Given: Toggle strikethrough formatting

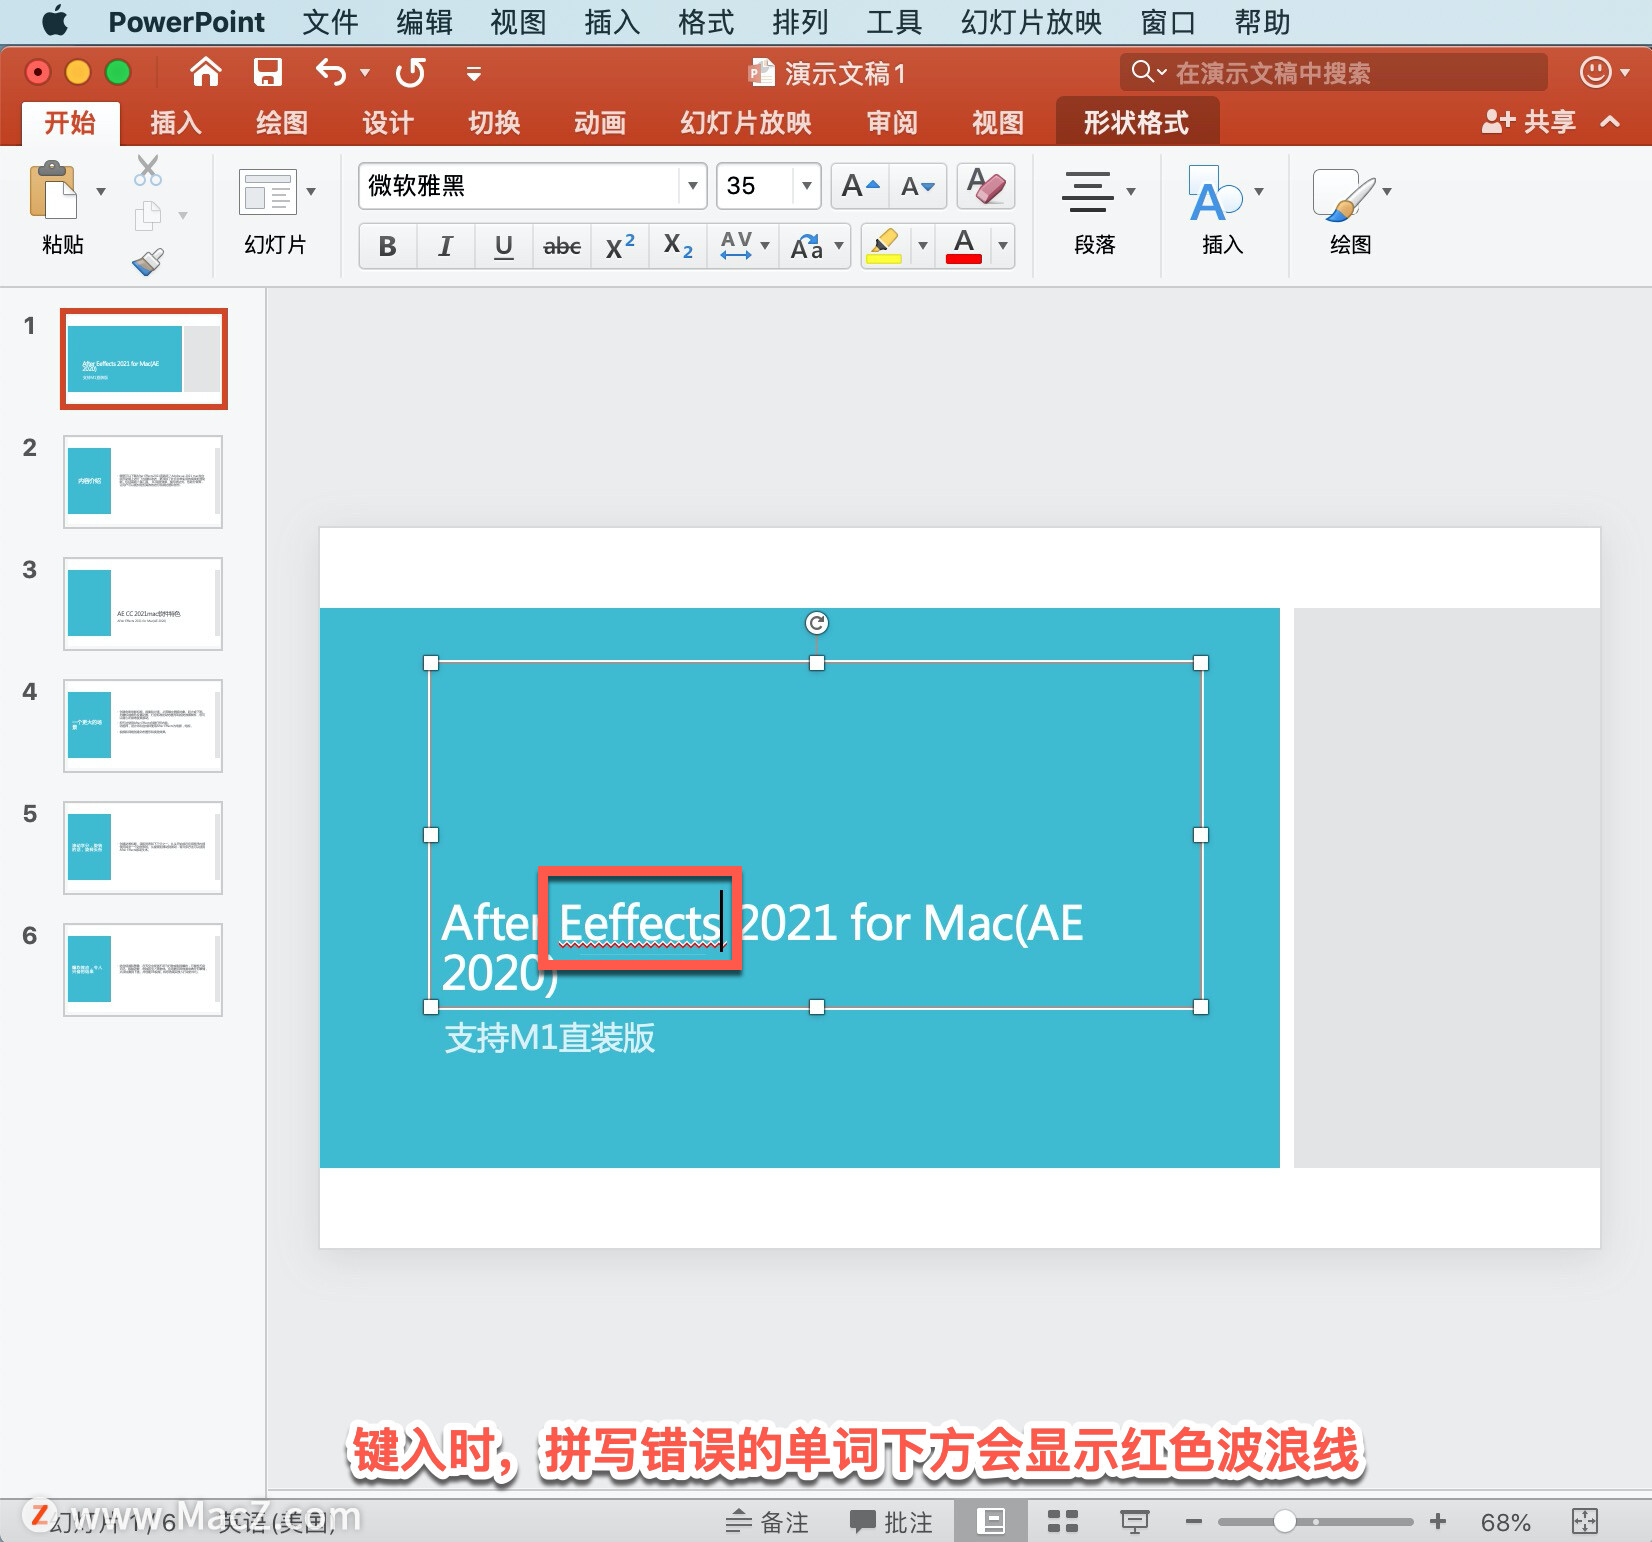Looking at the screenshot, I should (562, 246).
